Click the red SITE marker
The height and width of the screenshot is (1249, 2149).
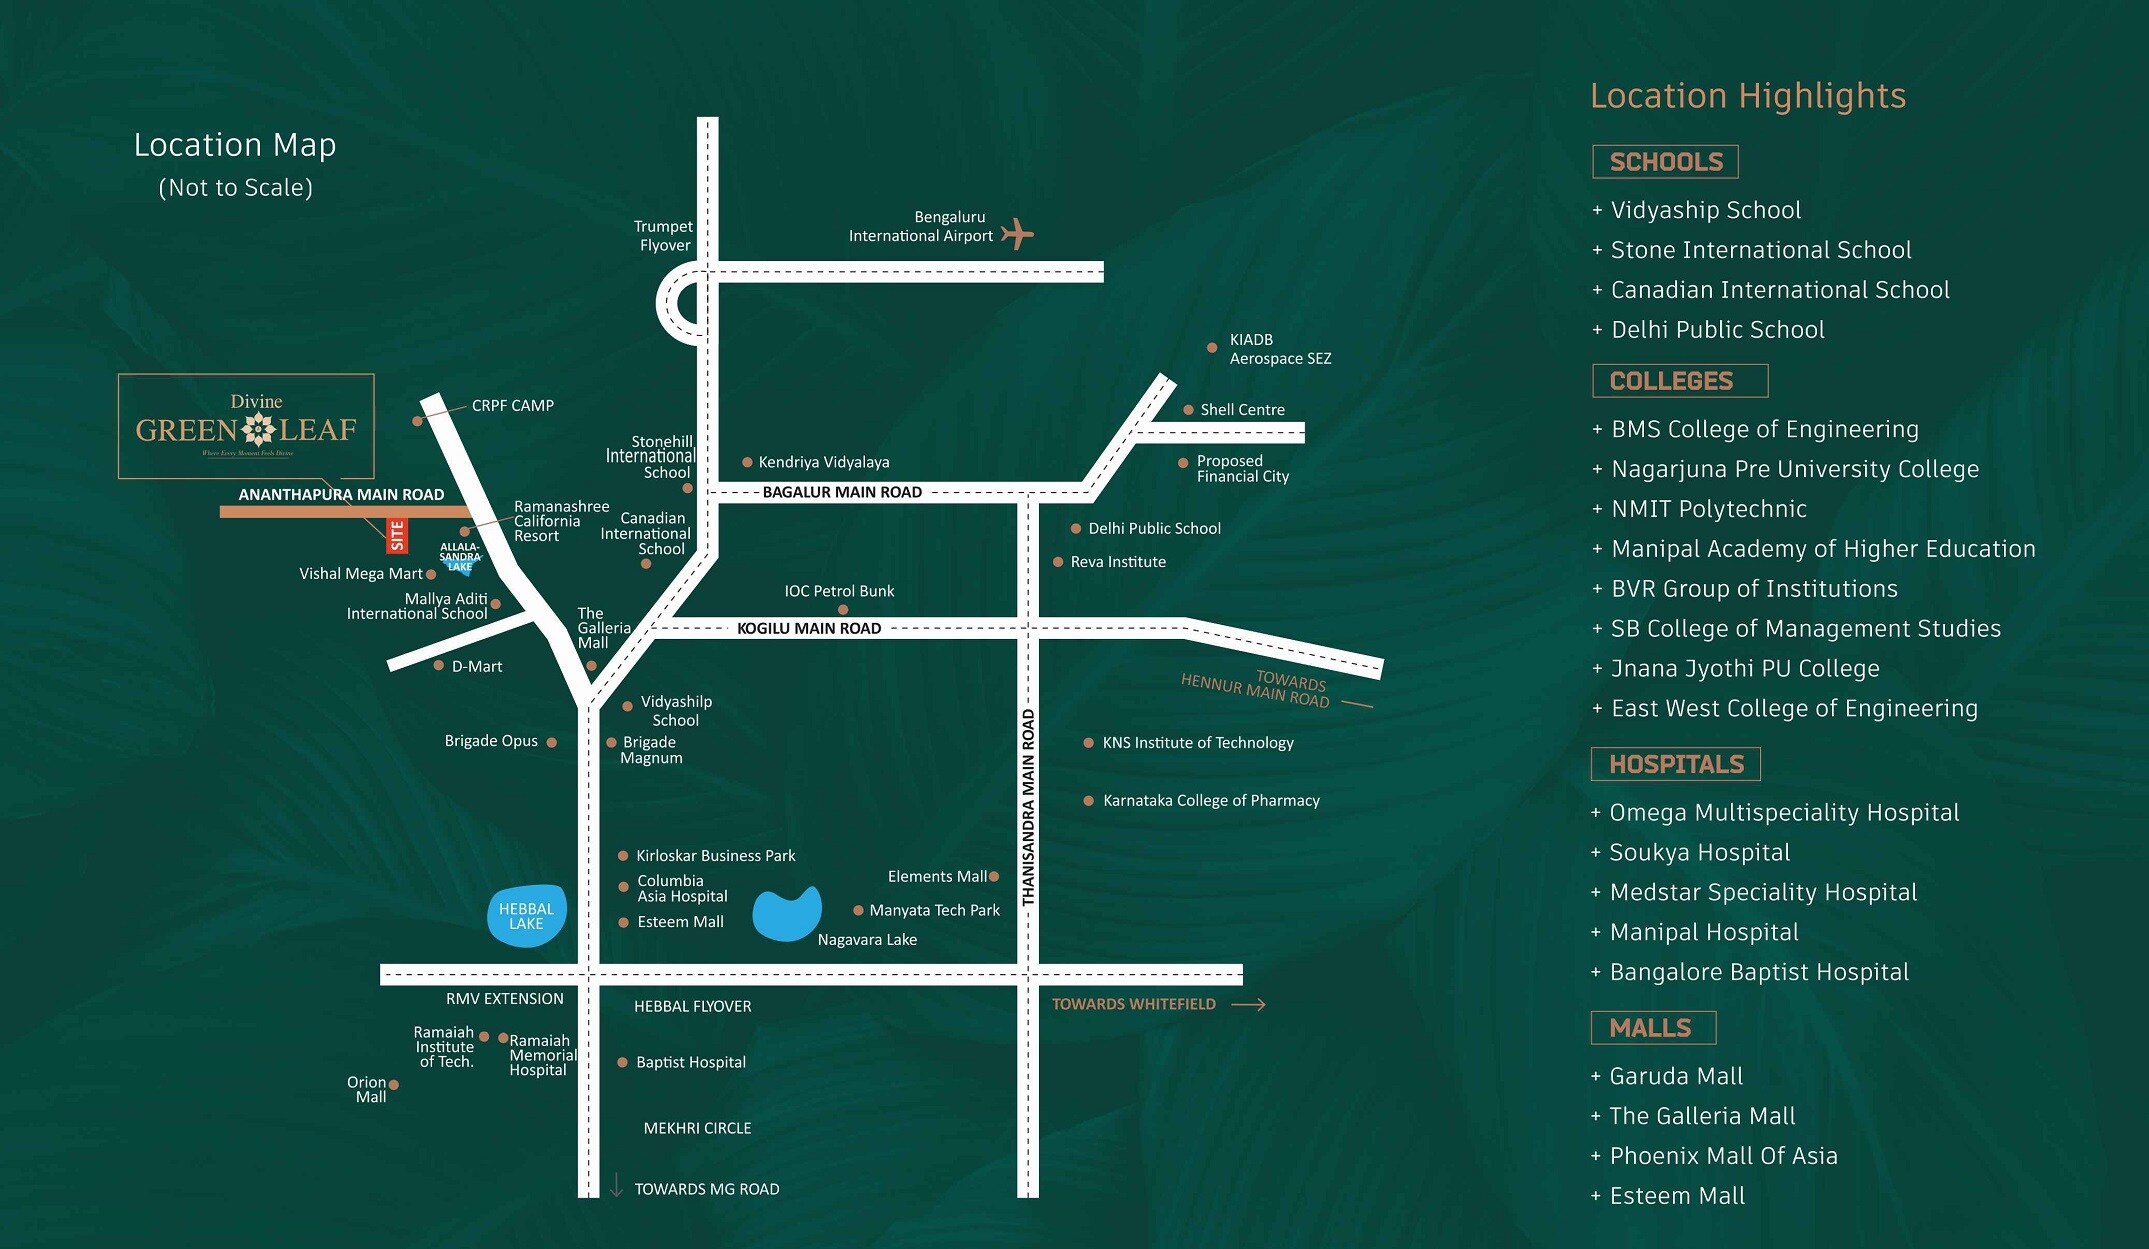tap(397, 536)
